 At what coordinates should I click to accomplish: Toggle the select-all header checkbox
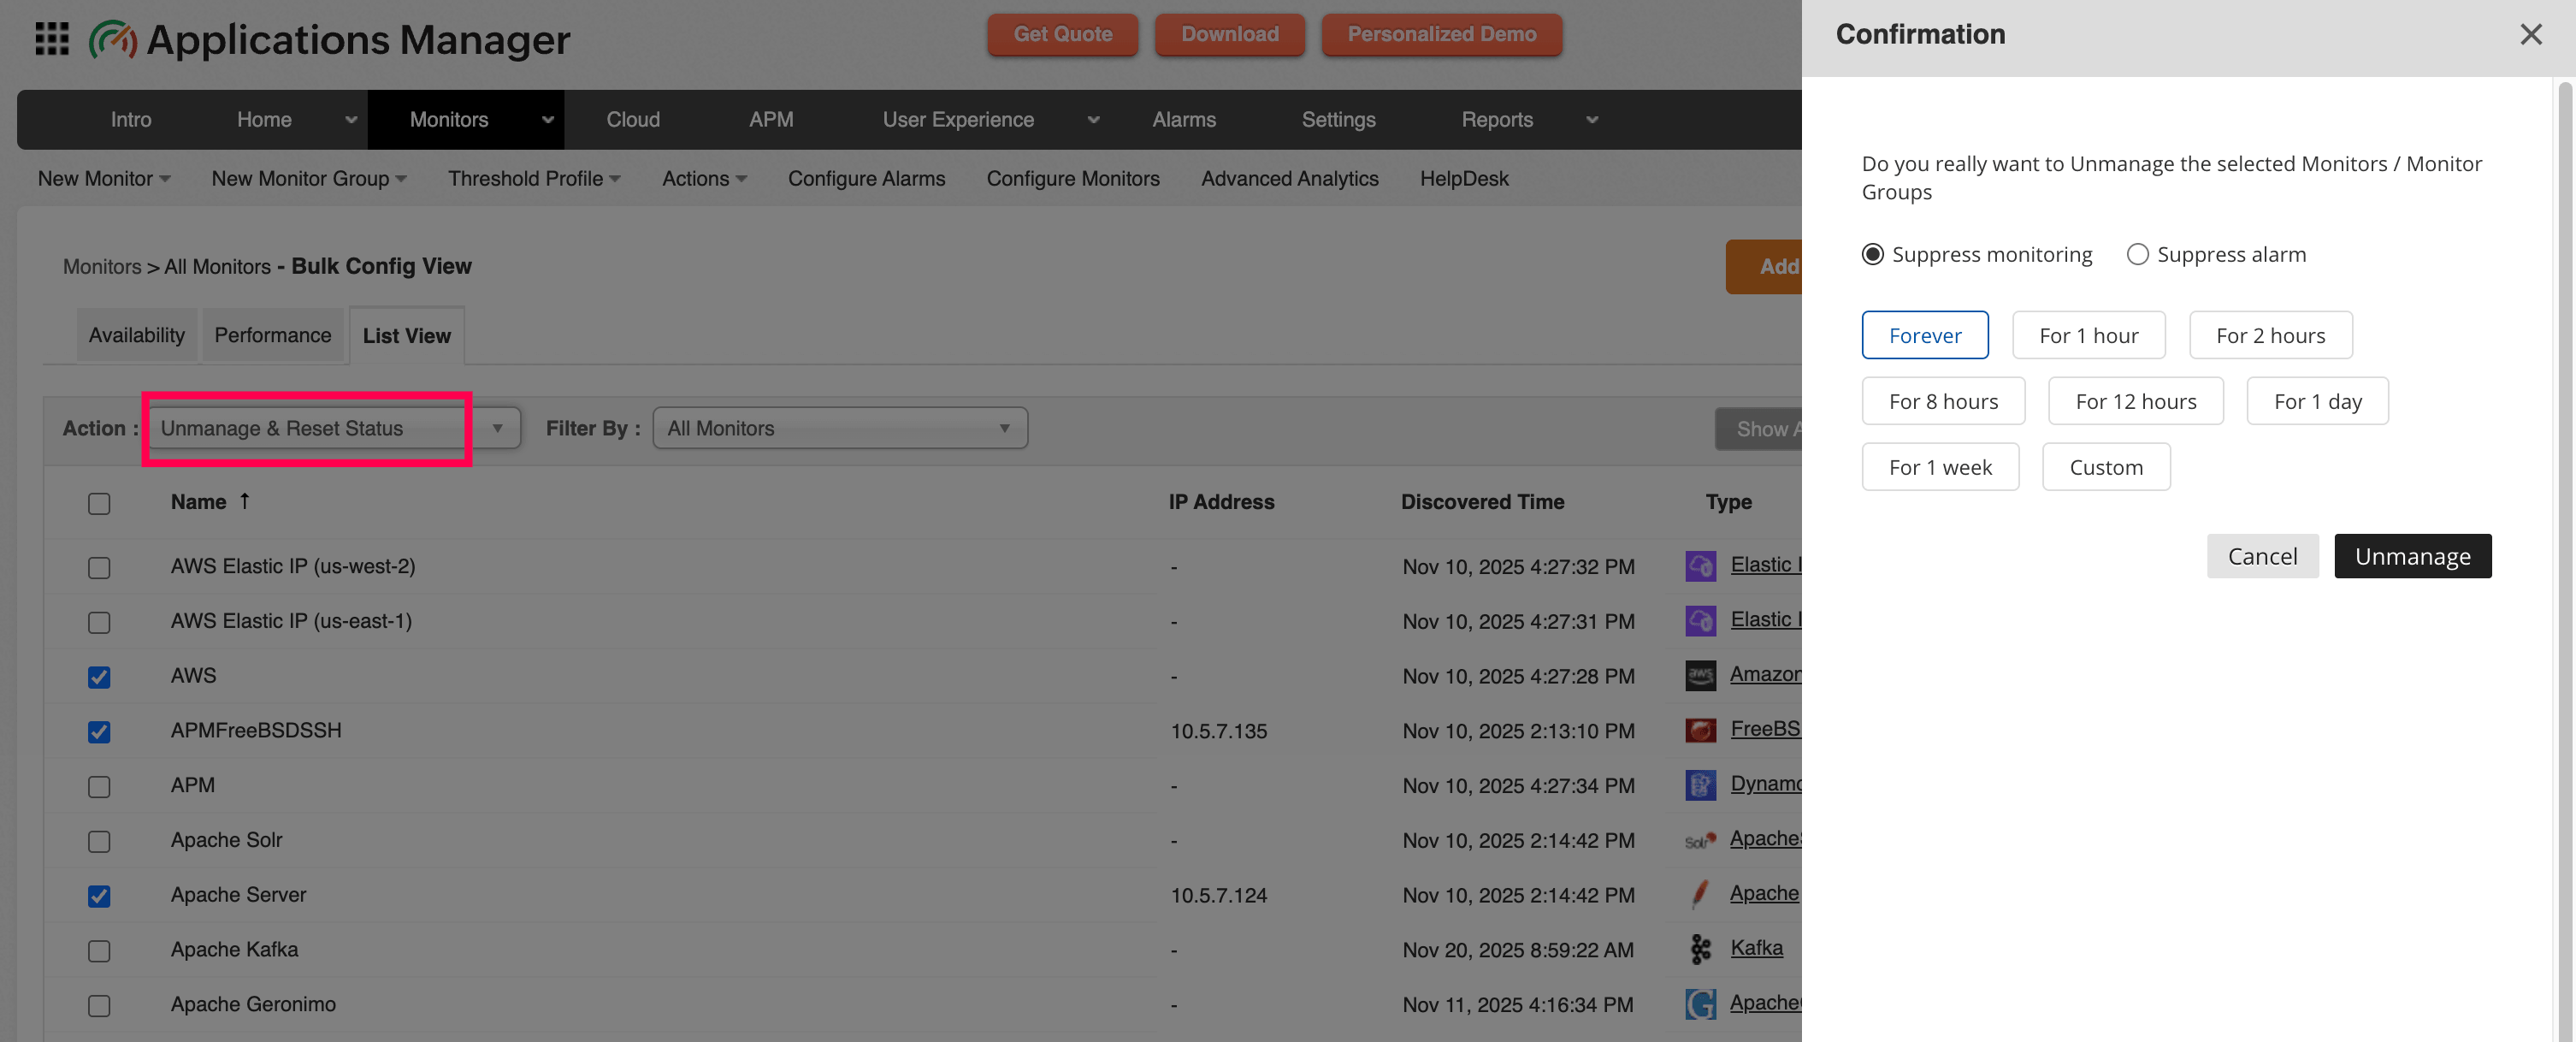coord(99,503)
